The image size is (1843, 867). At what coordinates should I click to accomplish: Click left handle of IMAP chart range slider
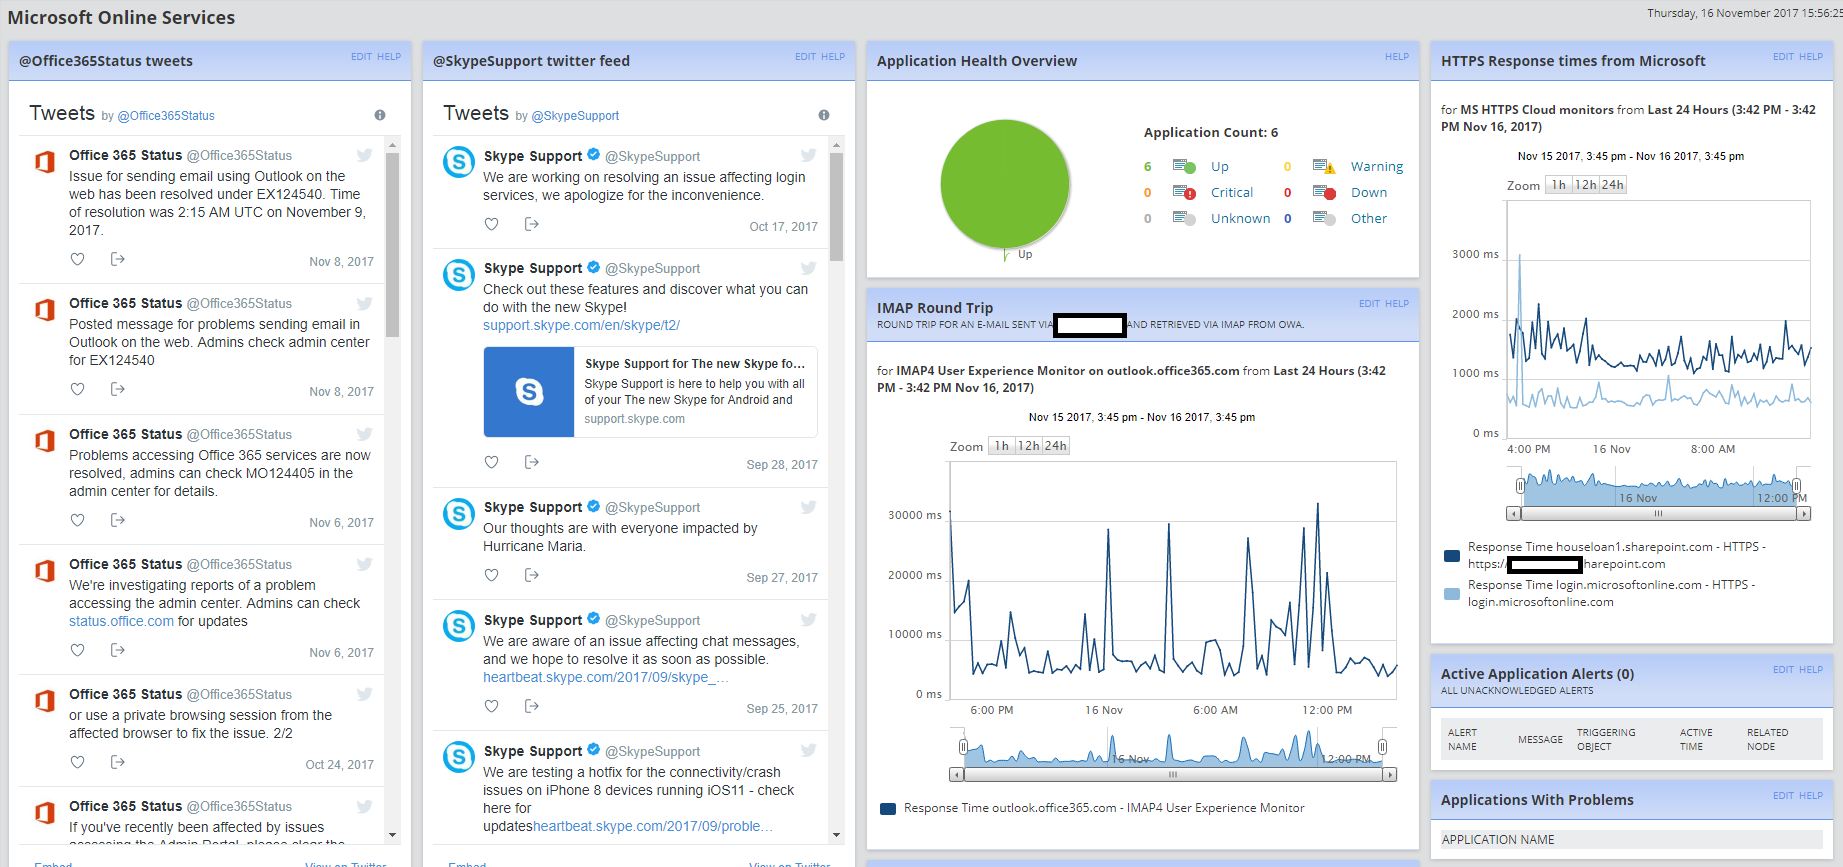click(963, 747)
